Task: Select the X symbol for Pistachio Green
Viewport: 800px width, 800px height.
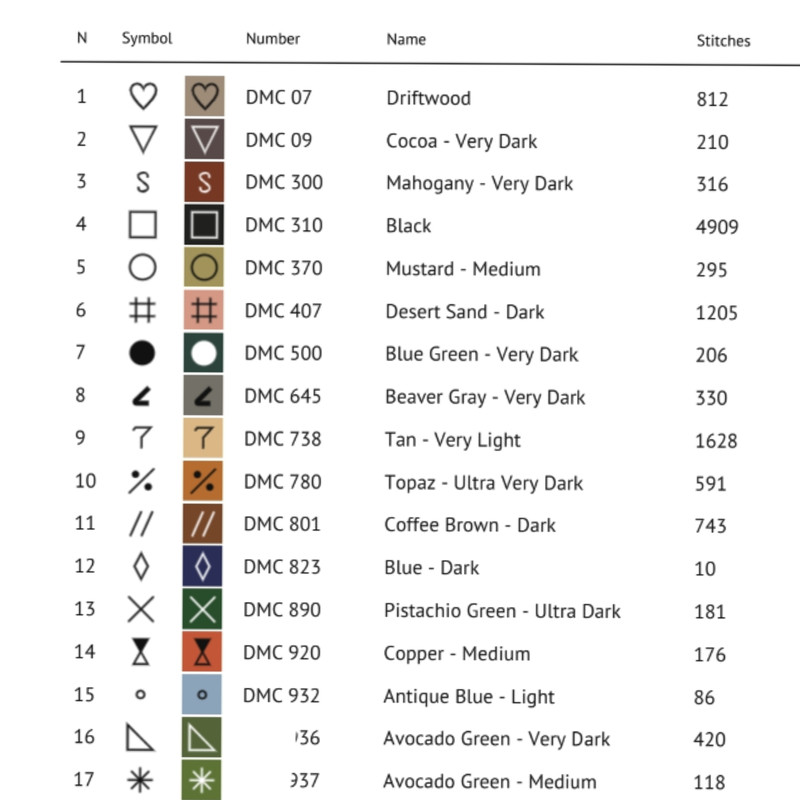Action: 142,609
